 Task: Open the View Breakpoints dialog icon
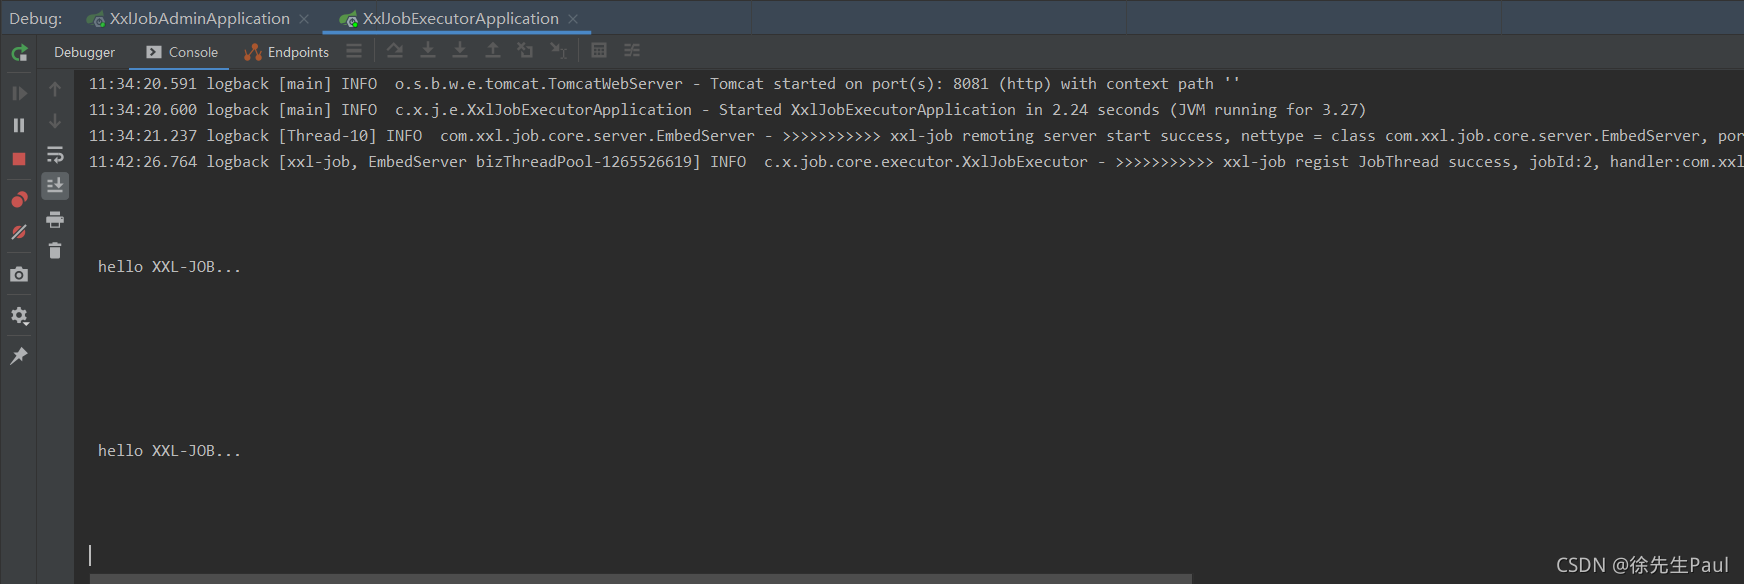click(x=19, y=200)
